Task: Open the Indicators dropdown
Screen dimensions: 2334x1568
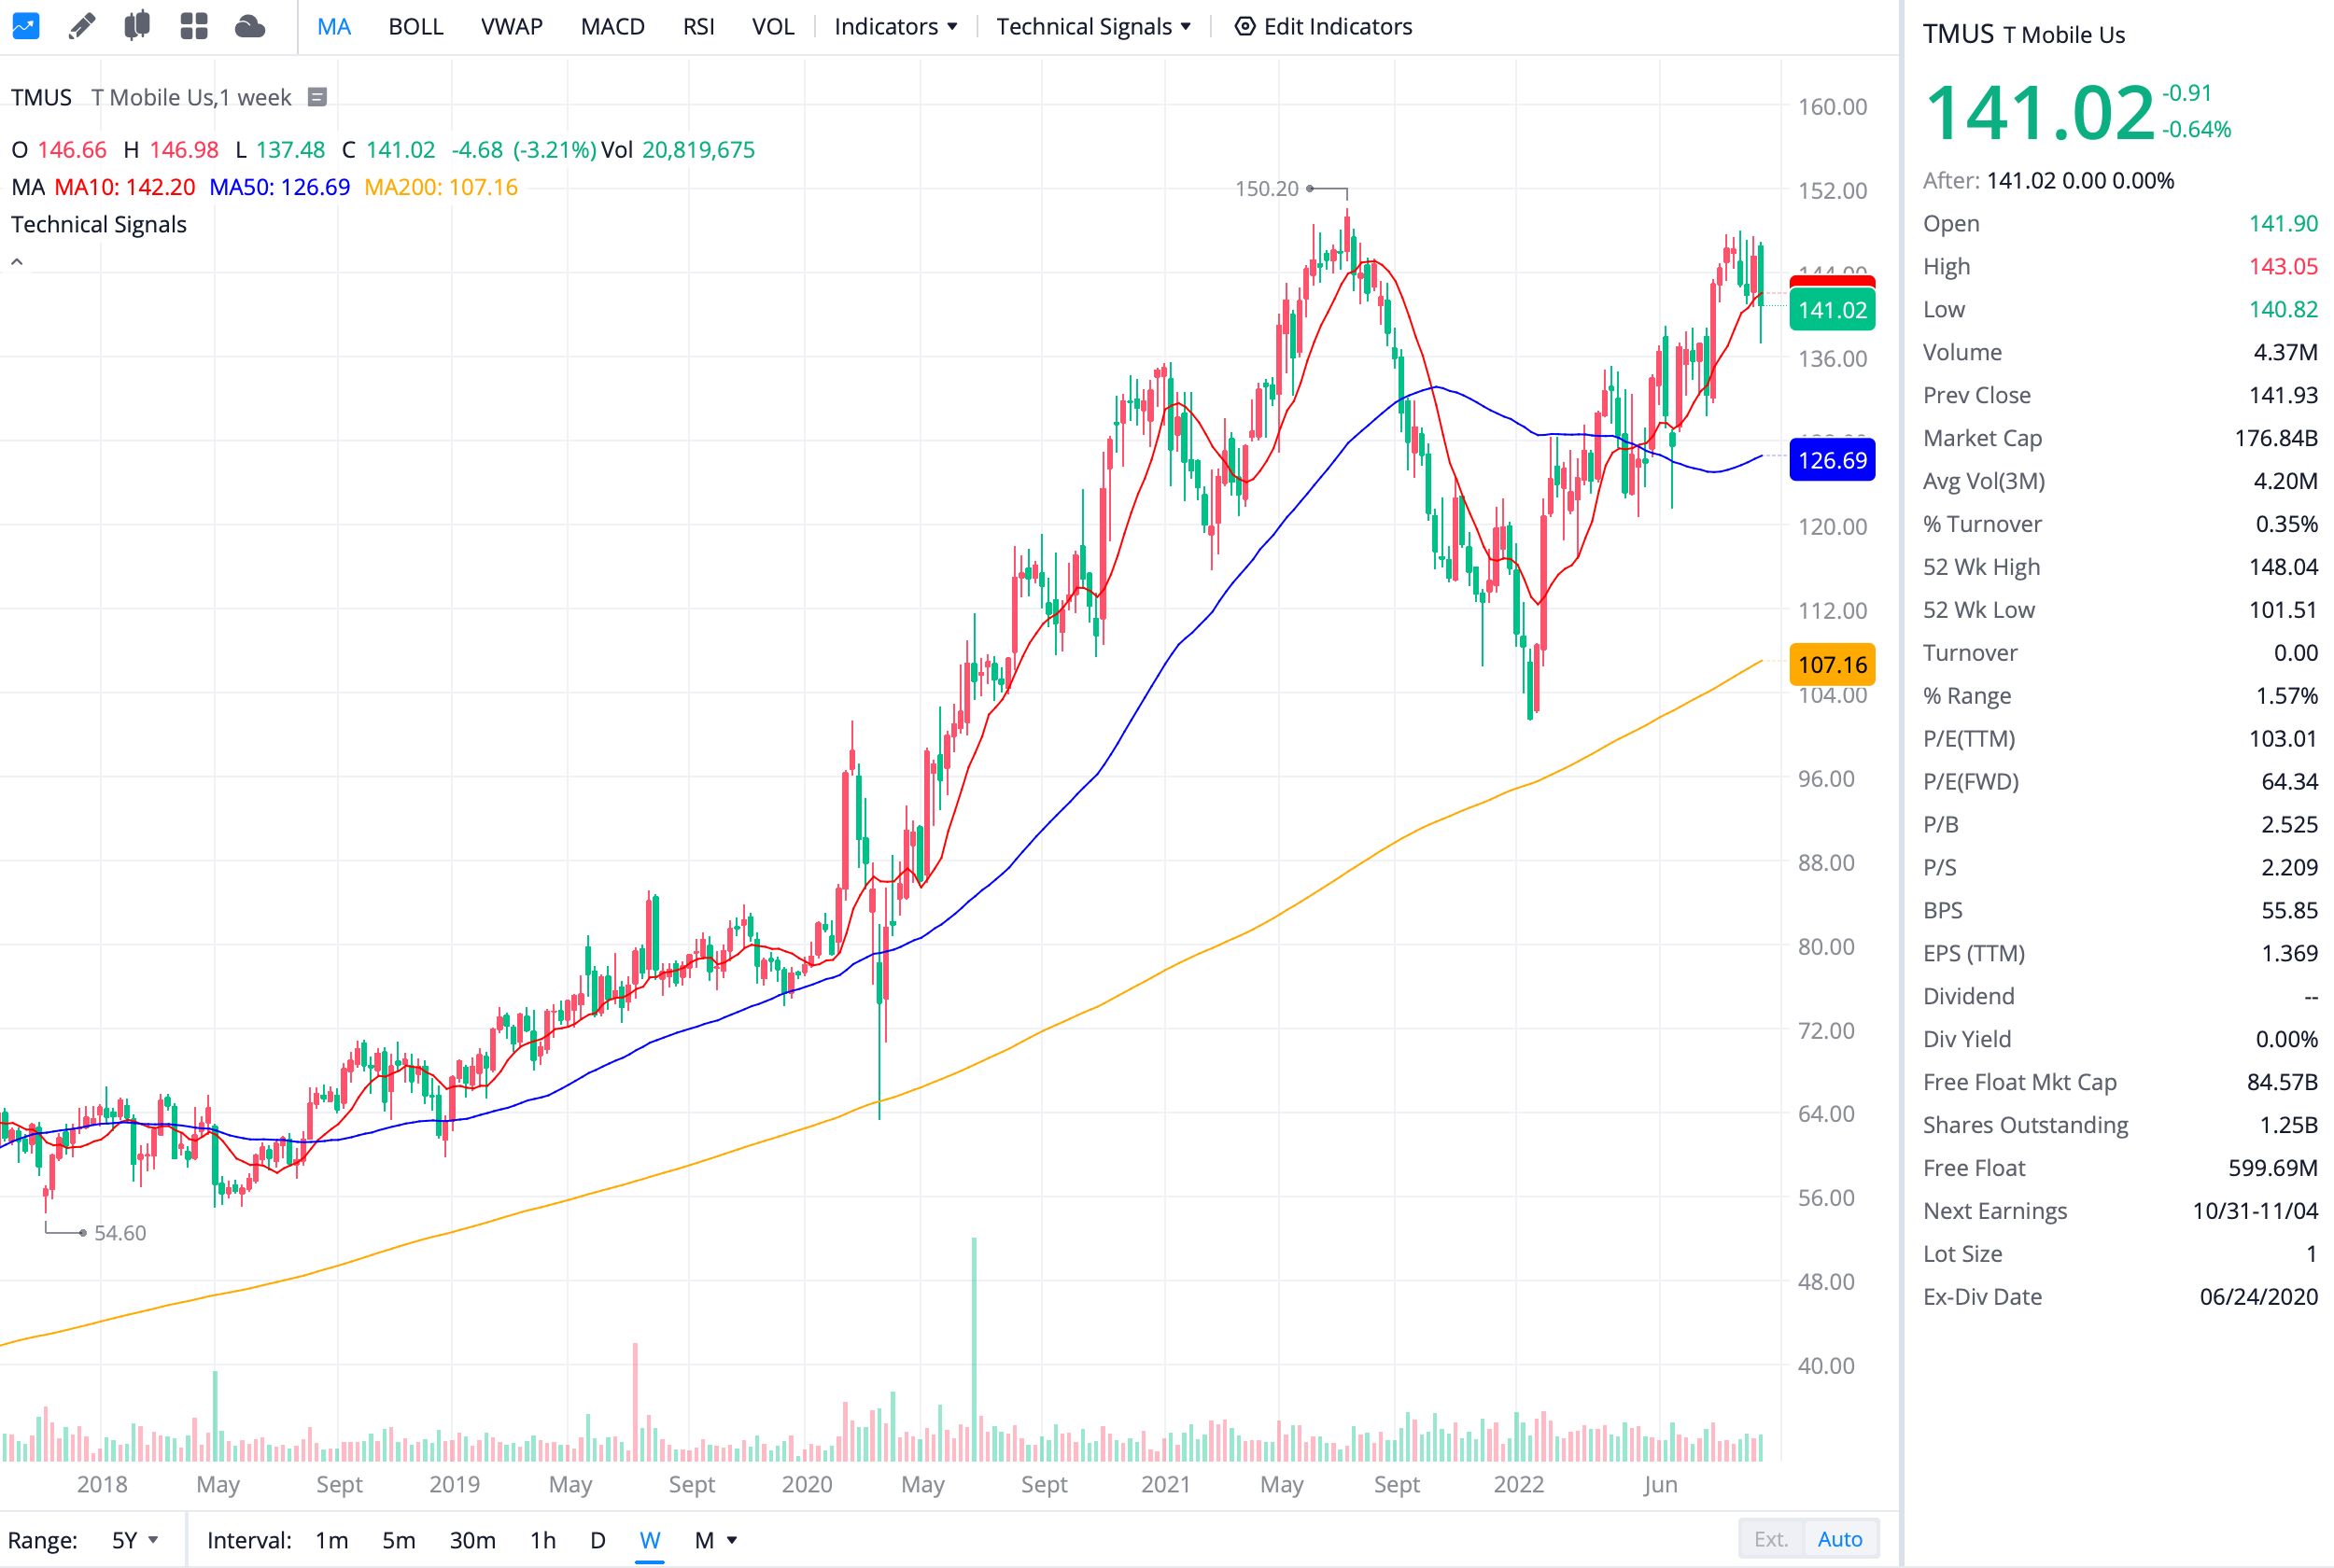Action: [895, 26]
